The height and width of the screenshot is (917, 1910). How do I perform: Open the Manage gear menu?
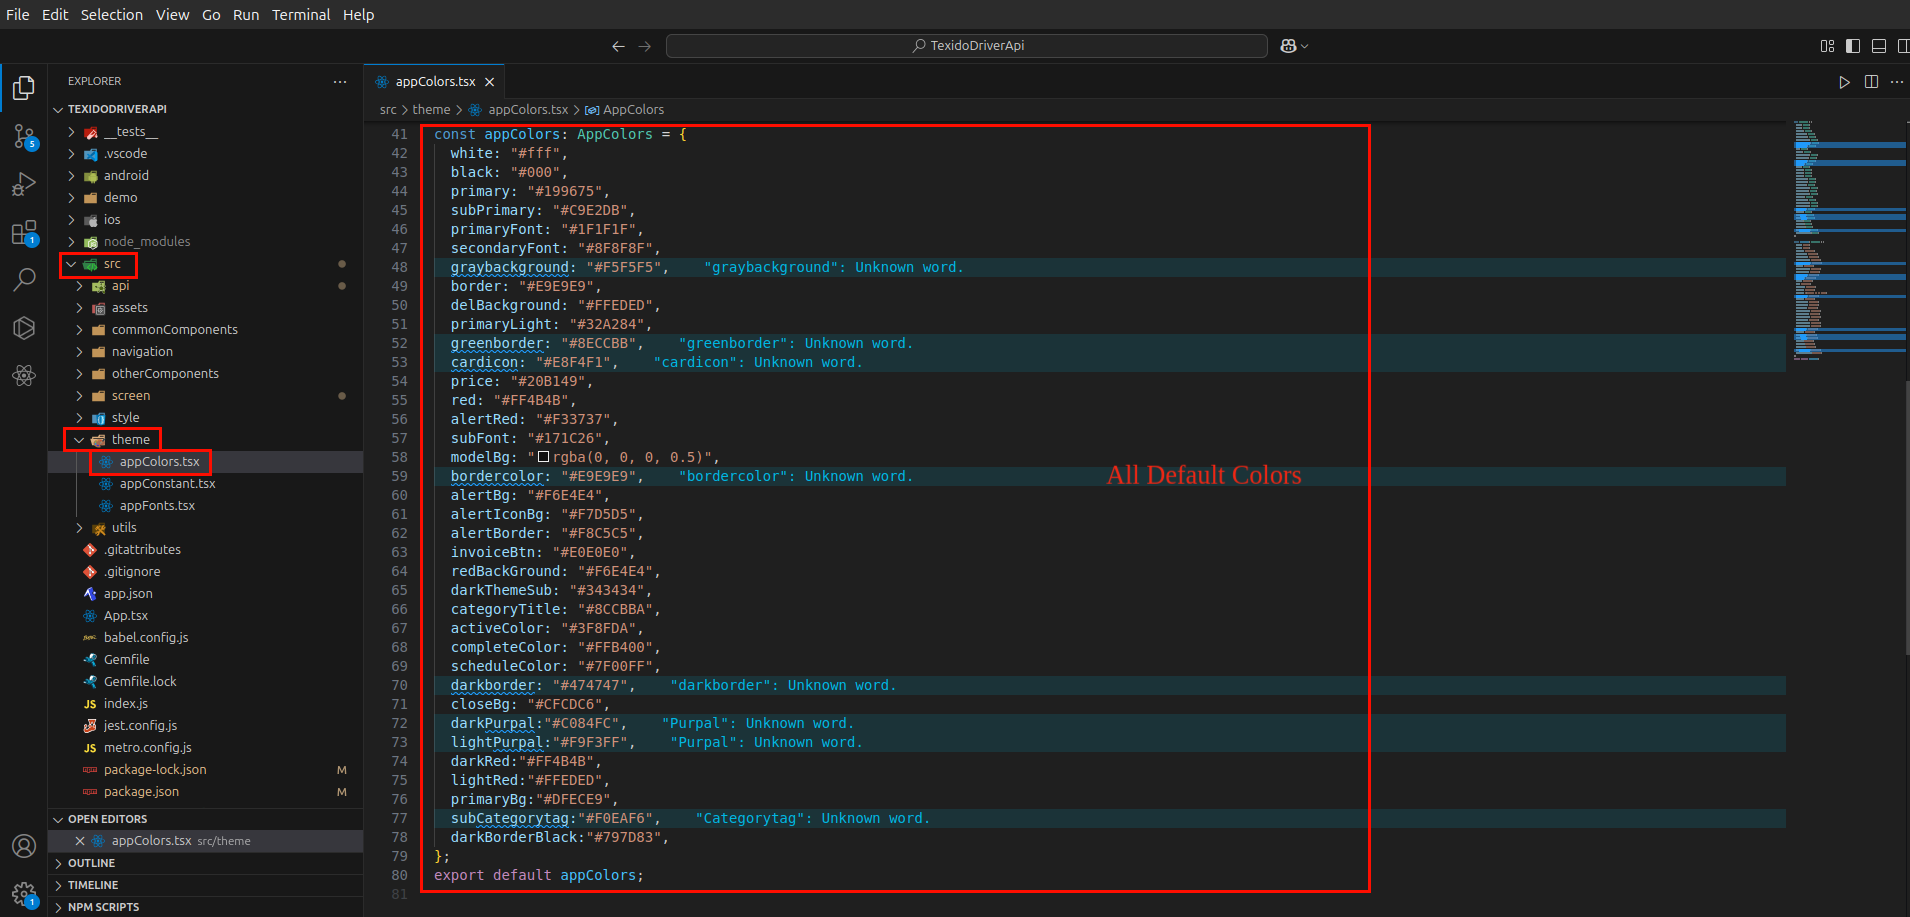pos(24,893)
